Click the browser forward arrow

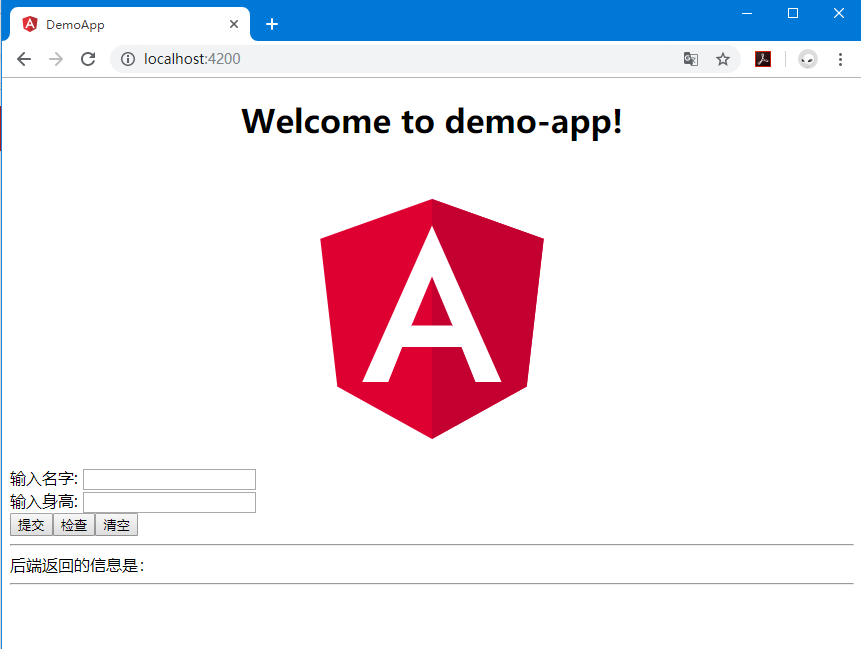[x=56, y=59]
